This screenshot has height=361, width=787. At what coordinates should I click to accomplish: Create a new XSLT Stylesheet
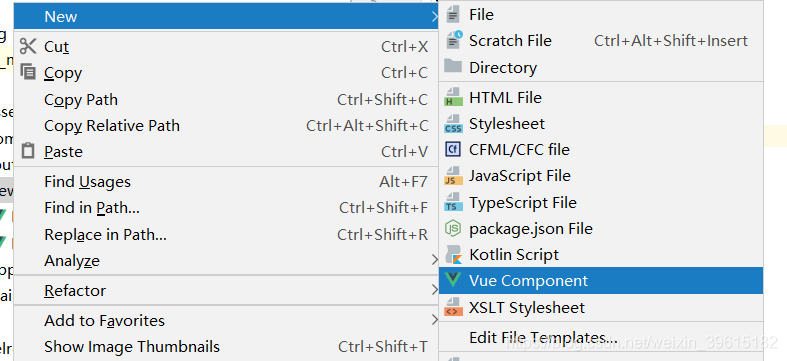[601, 307]
